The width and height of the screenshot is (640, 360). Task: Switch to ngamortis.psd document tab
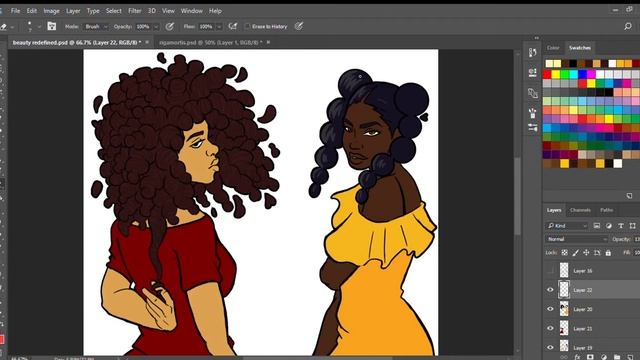[209, 42]
